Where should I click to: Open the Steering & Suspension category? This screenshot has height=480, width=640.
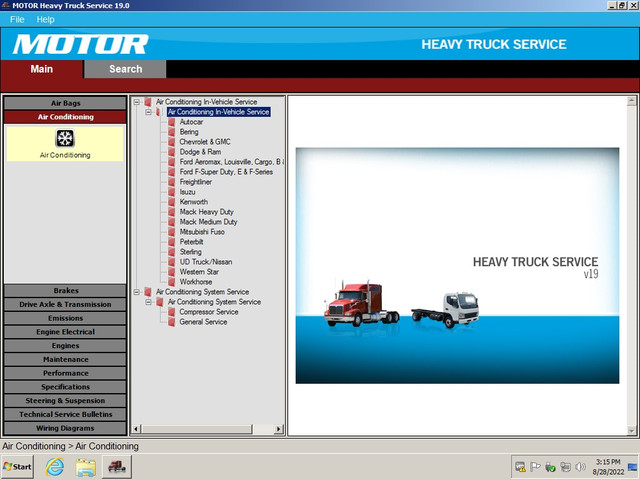pos(65,401)
